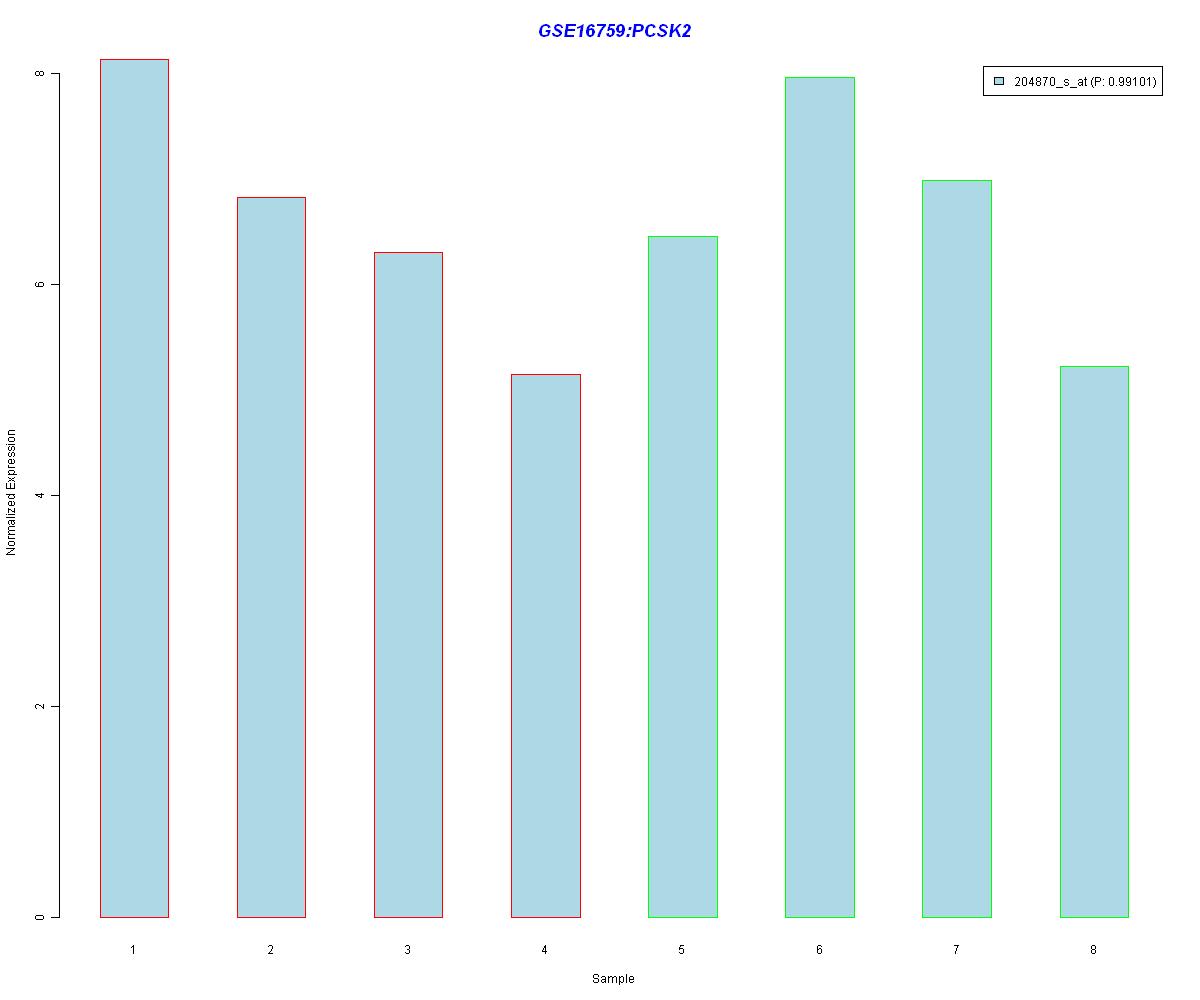Click the legend color box for 204870_s_at
Screen dimensions: 1200x1000
pyautogui.click(x=999, y=82)
